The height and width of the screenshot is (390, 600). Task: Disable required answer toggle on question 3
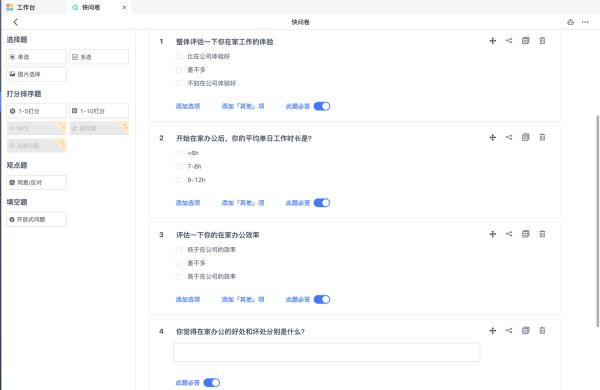(322, 299)
